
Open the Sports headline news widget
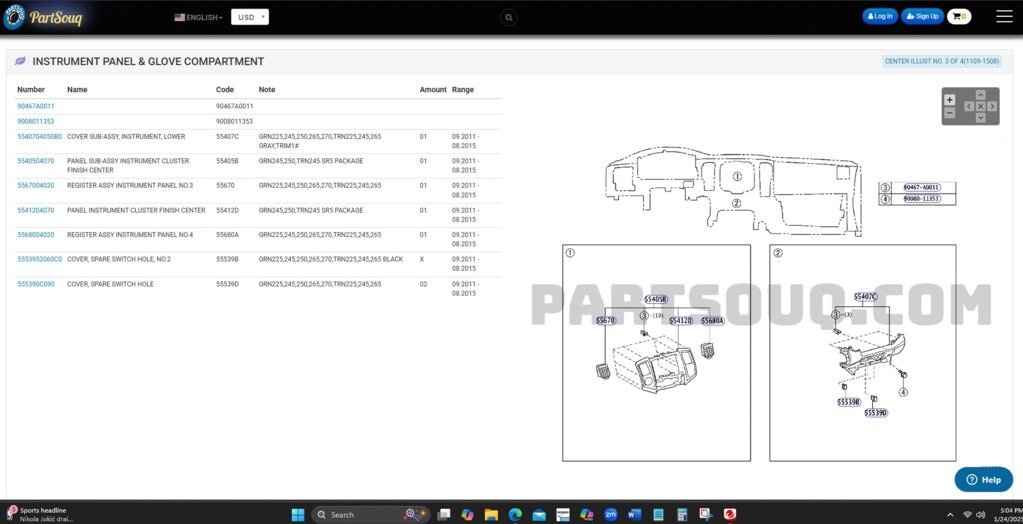[38, 514]
